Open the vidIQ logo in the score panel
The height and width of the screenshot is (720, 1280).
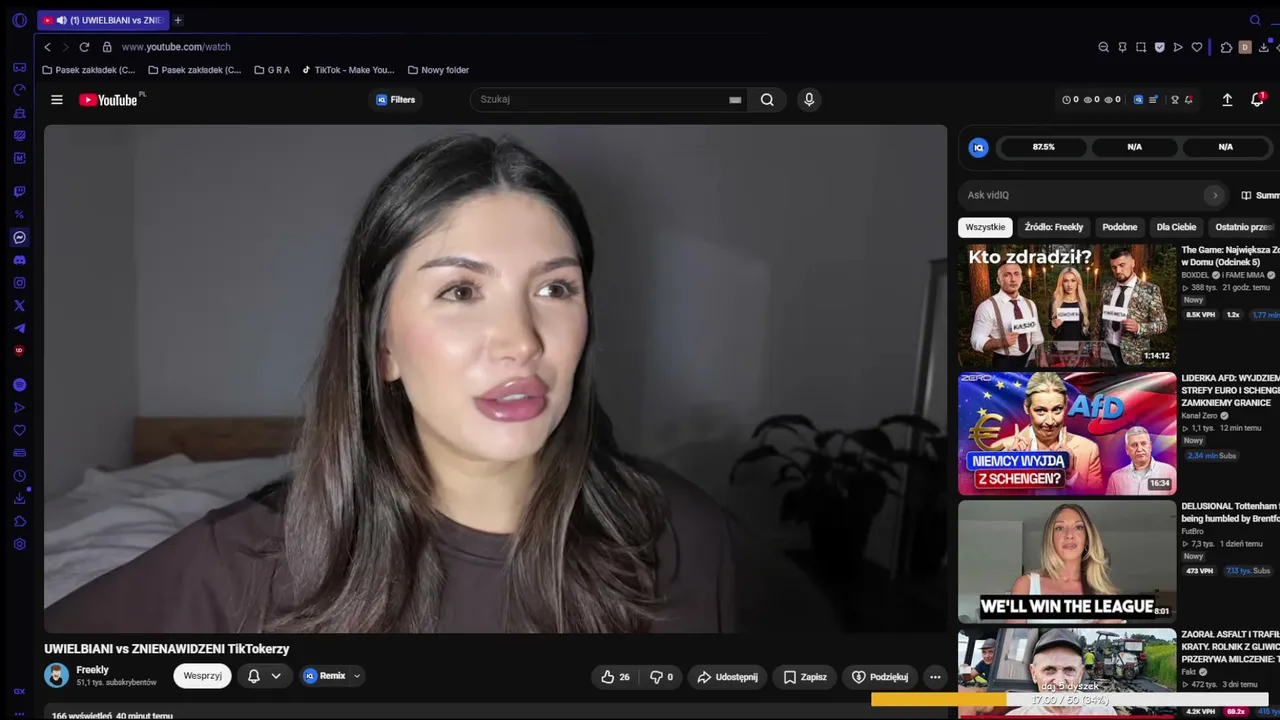click(x=979, y=147)
